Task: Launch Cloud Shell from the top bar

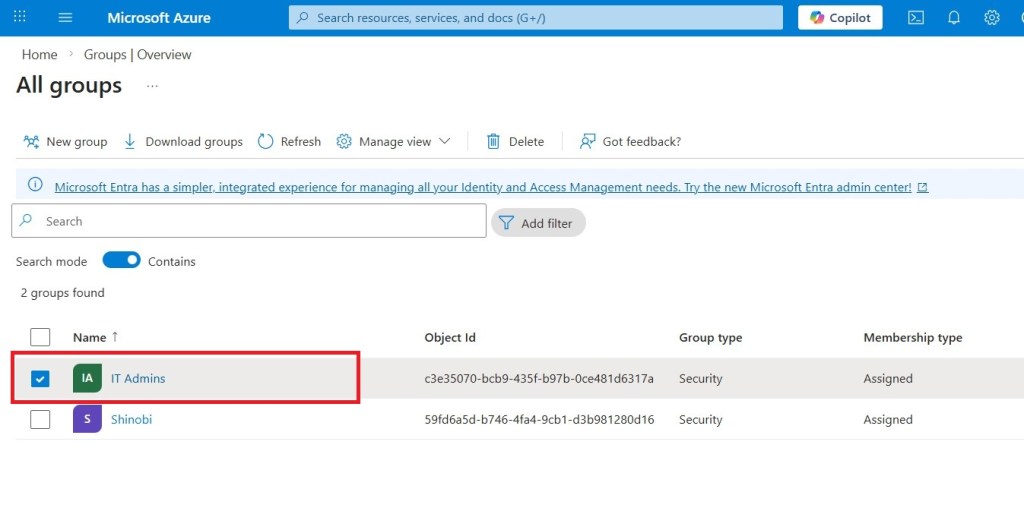Action: (915, 17)
